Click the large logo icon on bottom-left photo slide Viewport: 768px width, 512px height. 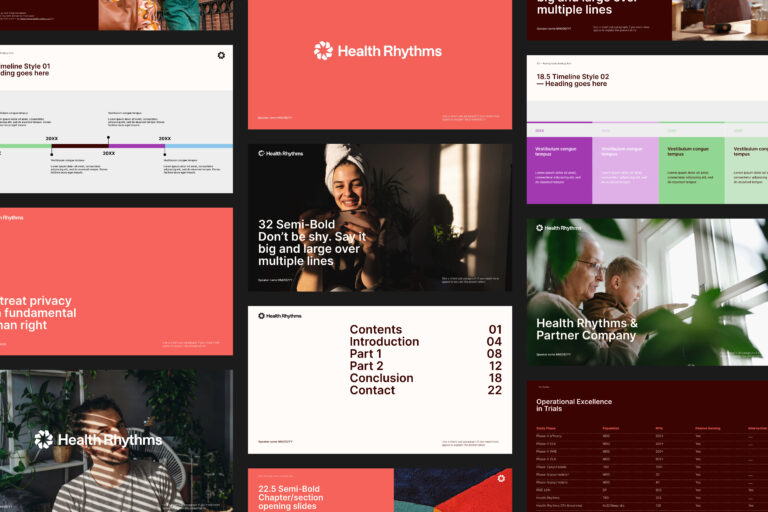pos(44,439)
